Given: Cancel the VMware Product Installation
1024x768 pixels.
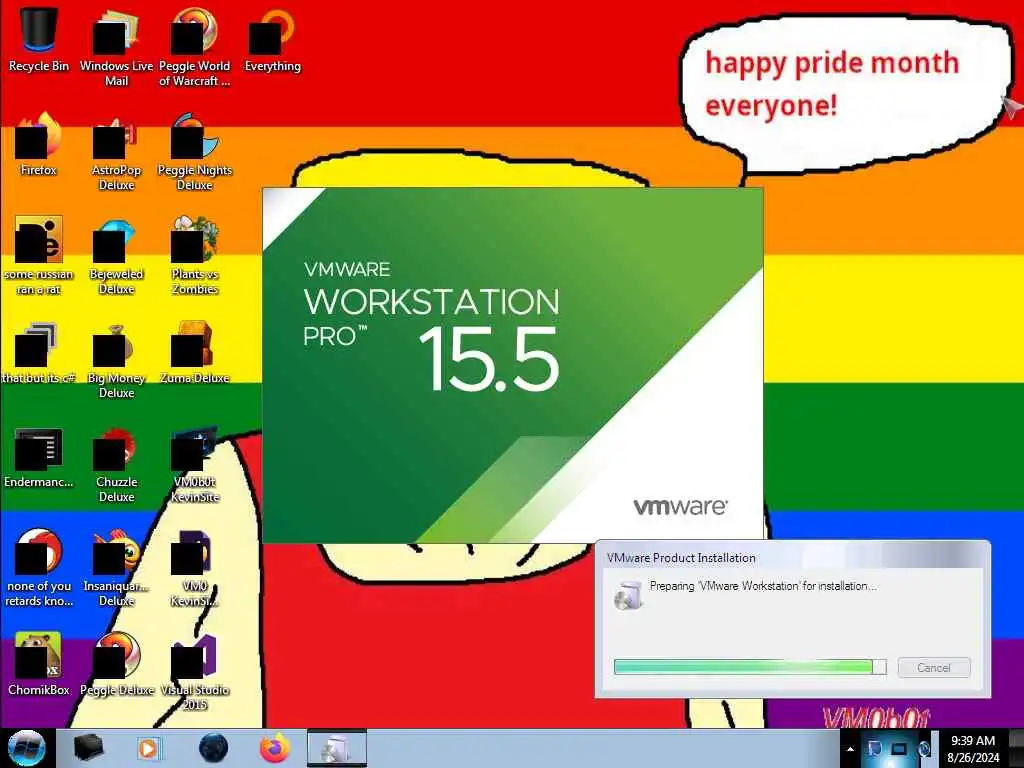Looking at the screenshot, I should 934,667.
